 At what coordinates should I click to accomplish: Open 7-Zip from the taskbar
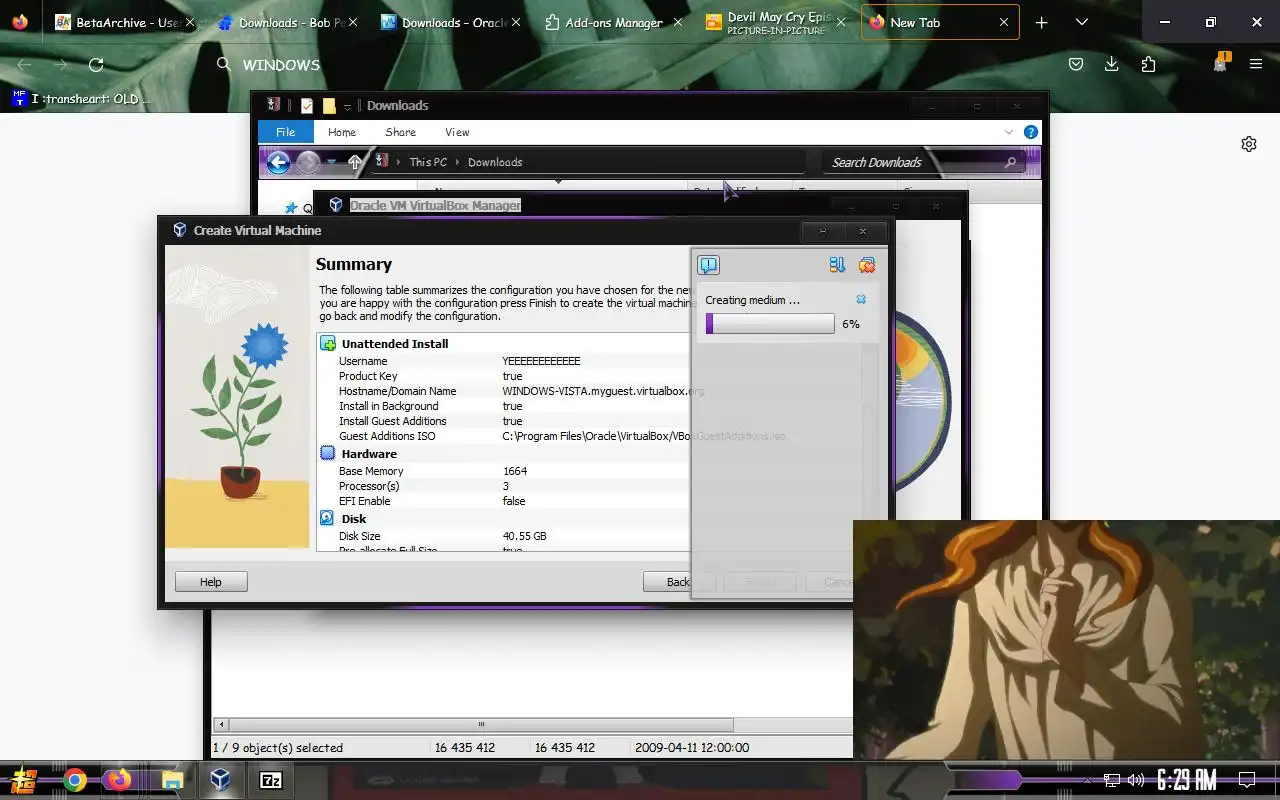(270, 781)
